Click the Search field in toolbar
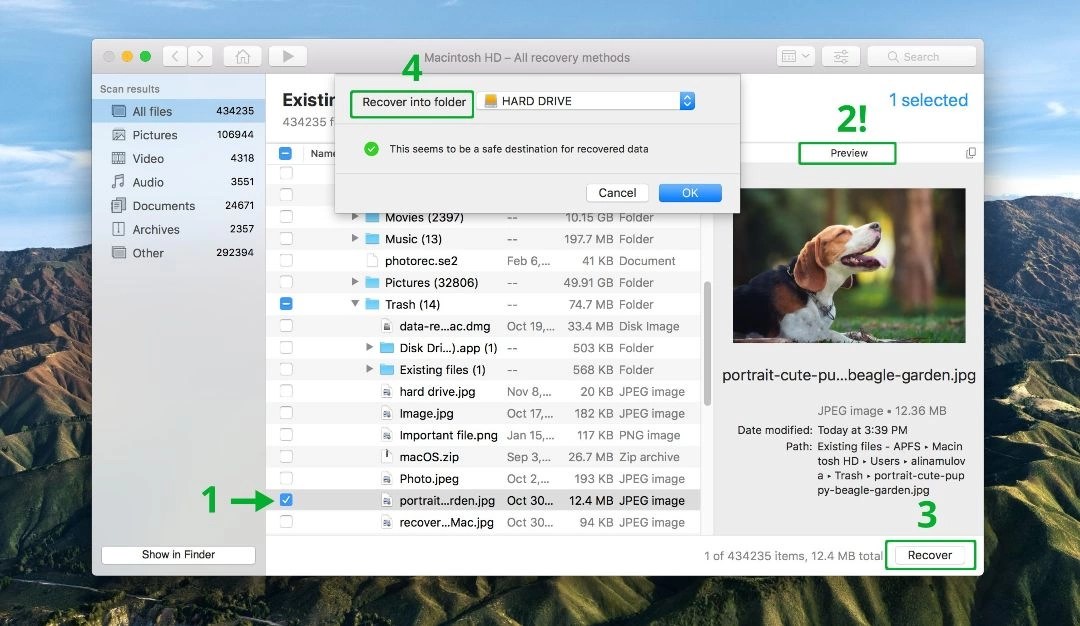This screenshot has height=626, width=1080. (921, 56)
